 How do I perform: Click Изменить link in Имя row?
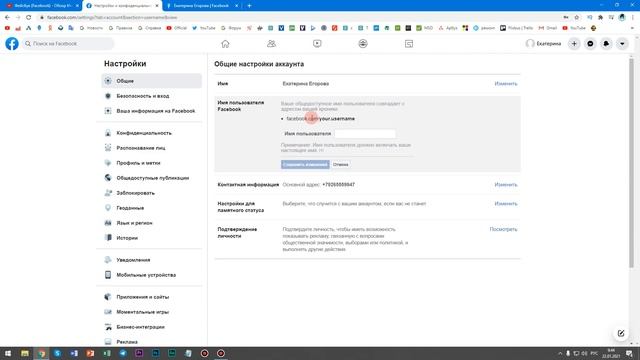tap(506, 84)
